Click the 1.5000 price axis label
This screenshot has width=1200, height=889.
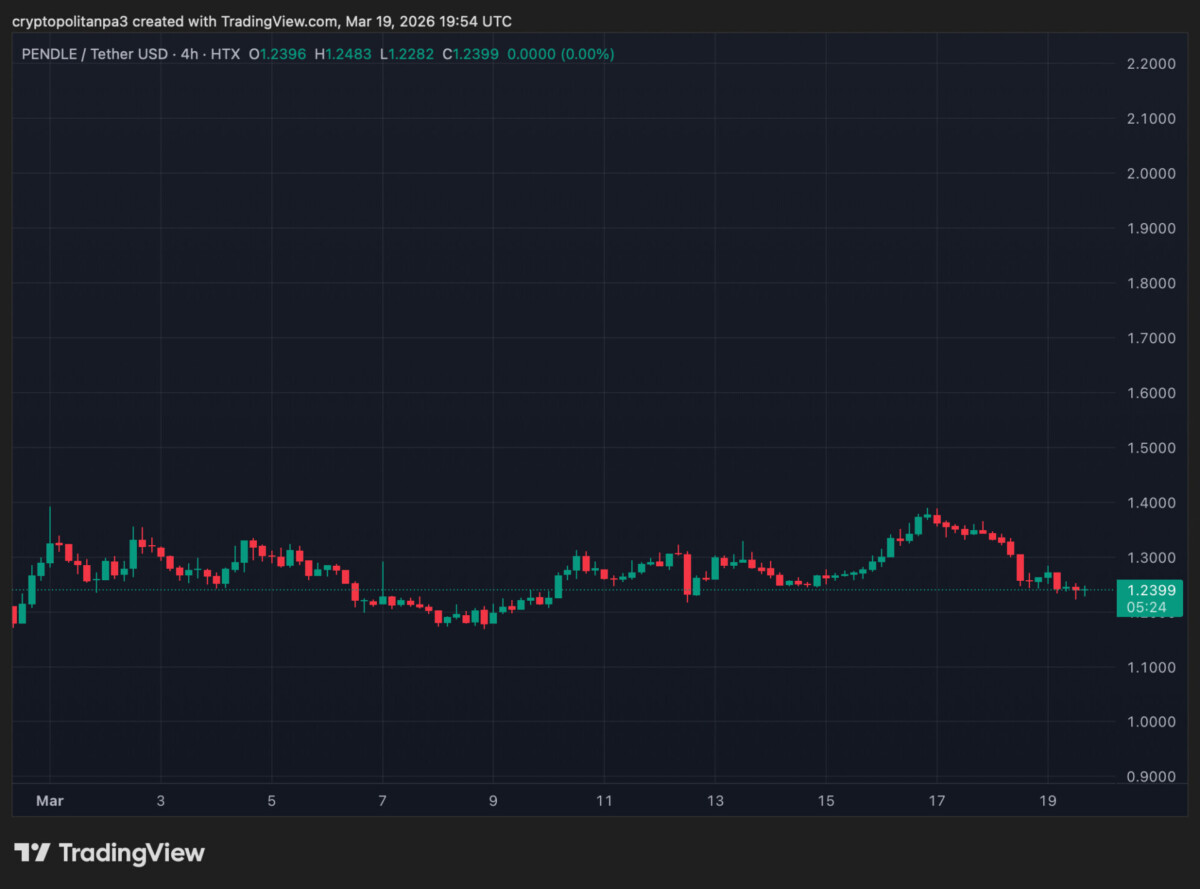[x=1149, y=447]
